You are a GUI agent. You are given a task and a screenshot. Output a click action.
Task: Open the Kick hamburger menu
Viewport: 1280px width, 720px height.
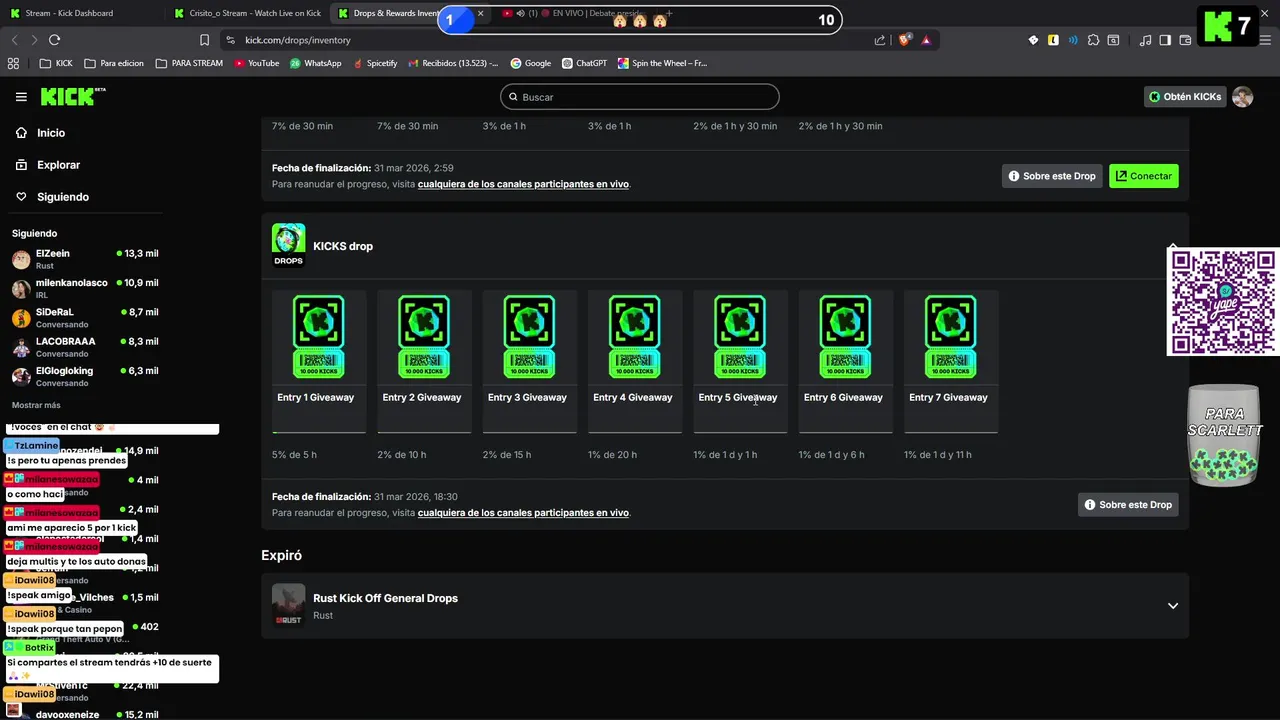21,97
